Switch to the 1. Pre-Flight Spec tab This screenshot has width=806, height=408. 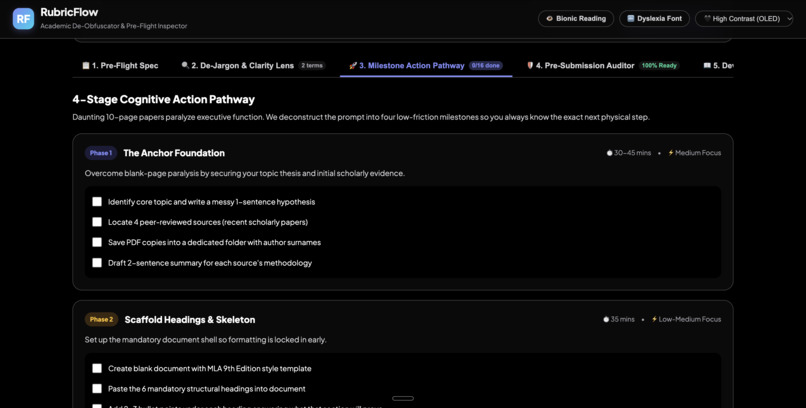coord(120,66)
